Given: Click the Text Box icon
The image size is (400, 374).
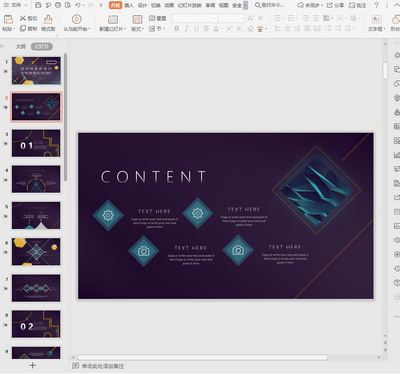Looking at the screenshot, I should tap(376, 19).
